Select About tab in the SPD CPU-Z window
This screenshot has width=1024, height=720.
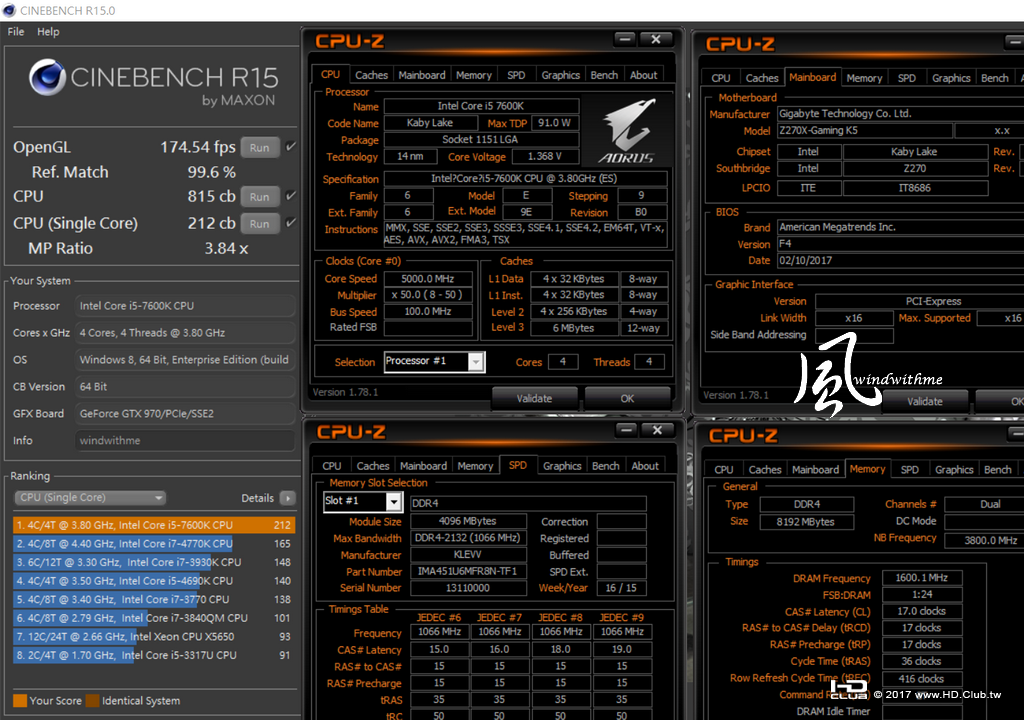(645, 466)
